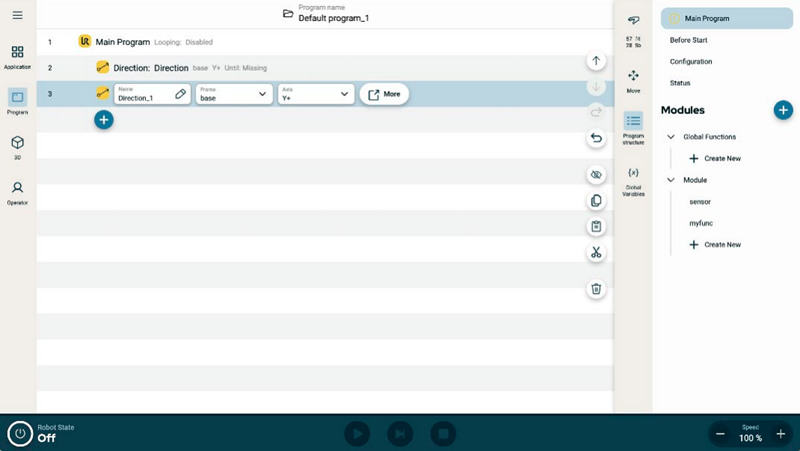This screenshot has height=451, width=800.
Task: Undo the last action
Action: click(596, 138)
